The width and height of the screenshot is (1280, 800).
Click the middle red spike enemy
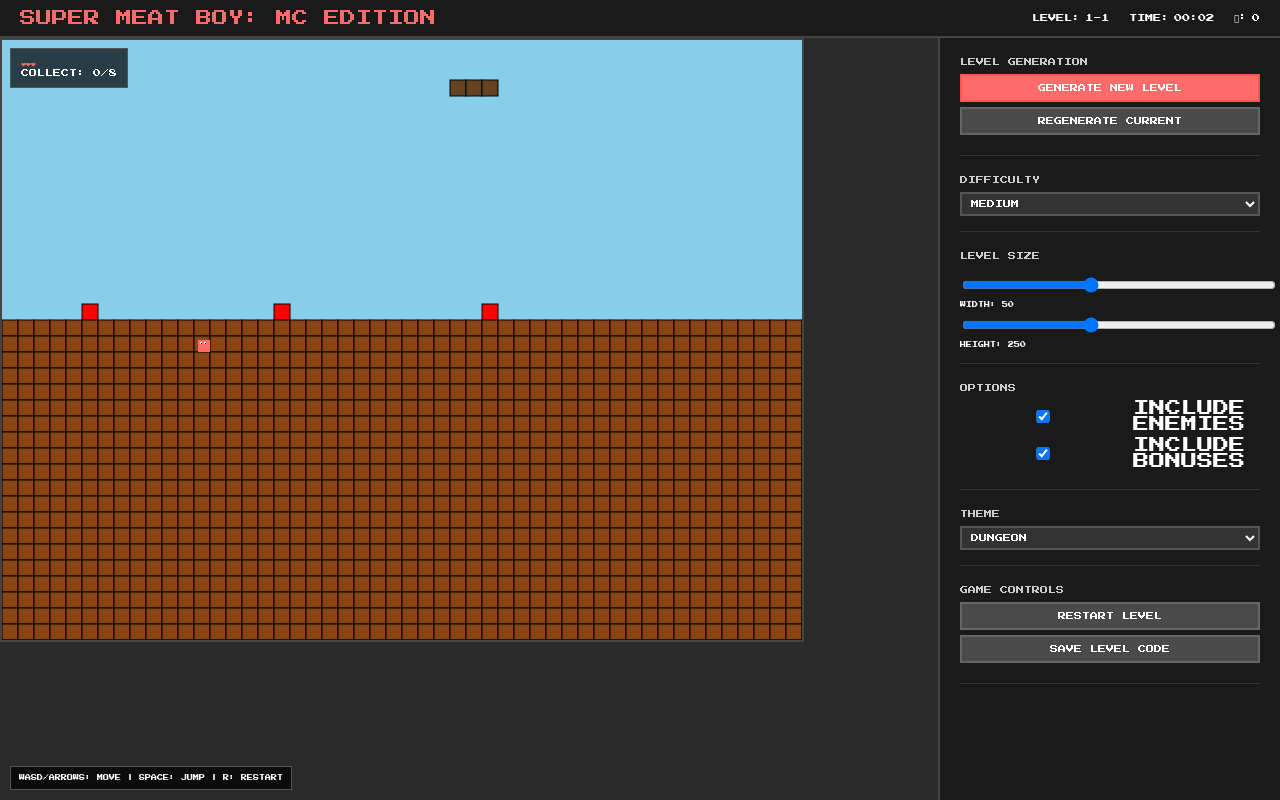click(x=281, y=311)
